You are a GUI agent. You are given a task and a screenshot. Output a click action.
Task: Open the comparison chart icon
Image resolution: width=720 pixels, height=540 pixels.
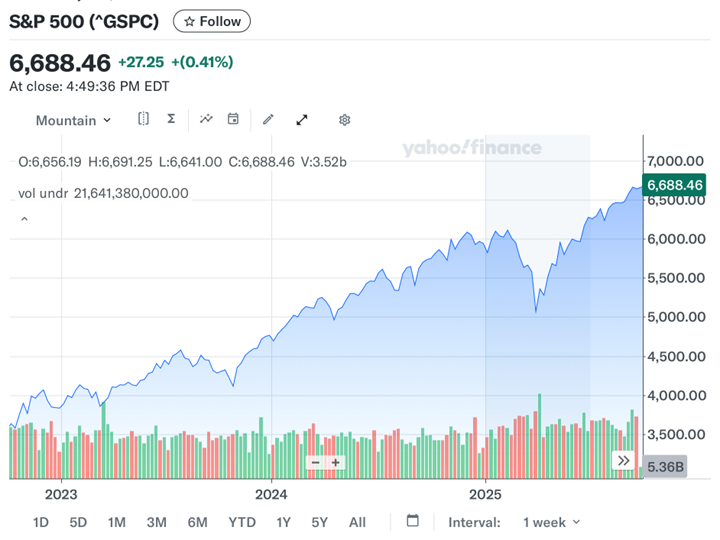pyautogui.click(x=143, y=119)
